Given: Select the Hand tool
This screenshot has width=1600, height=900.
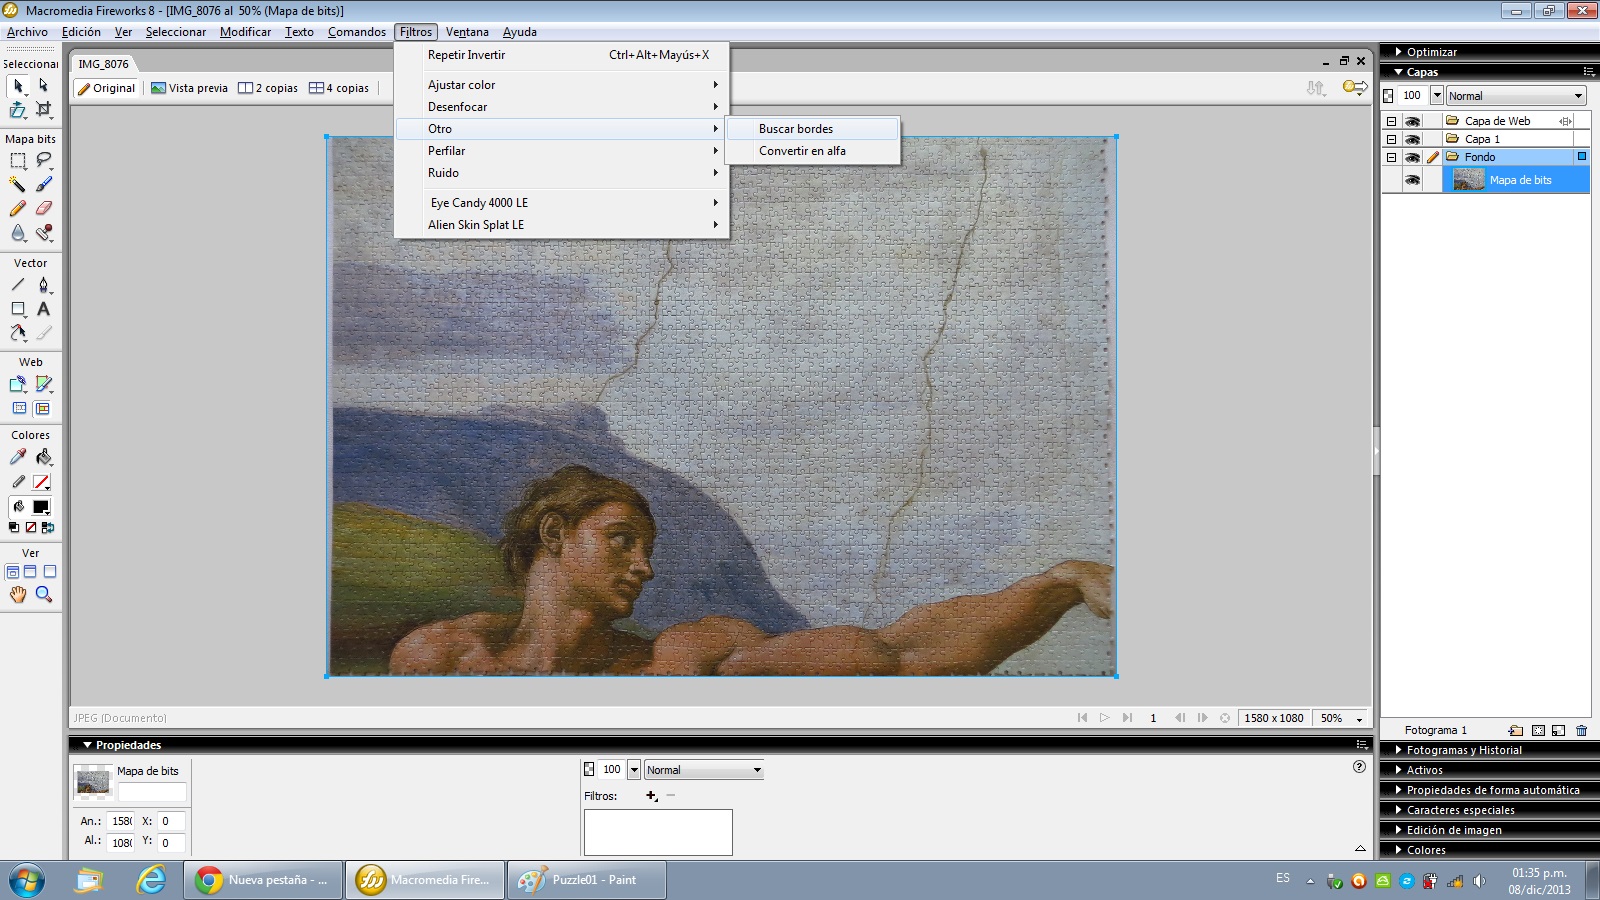Looking at the screenshot, I should point(18,594).
